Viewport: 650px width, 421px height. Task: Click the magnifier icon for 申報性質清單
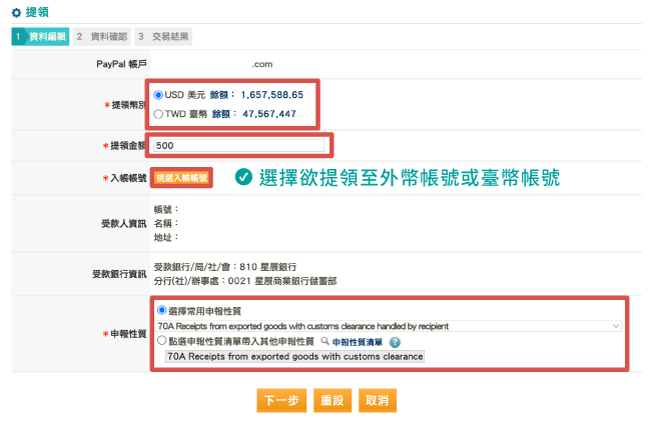pos(324,341)
